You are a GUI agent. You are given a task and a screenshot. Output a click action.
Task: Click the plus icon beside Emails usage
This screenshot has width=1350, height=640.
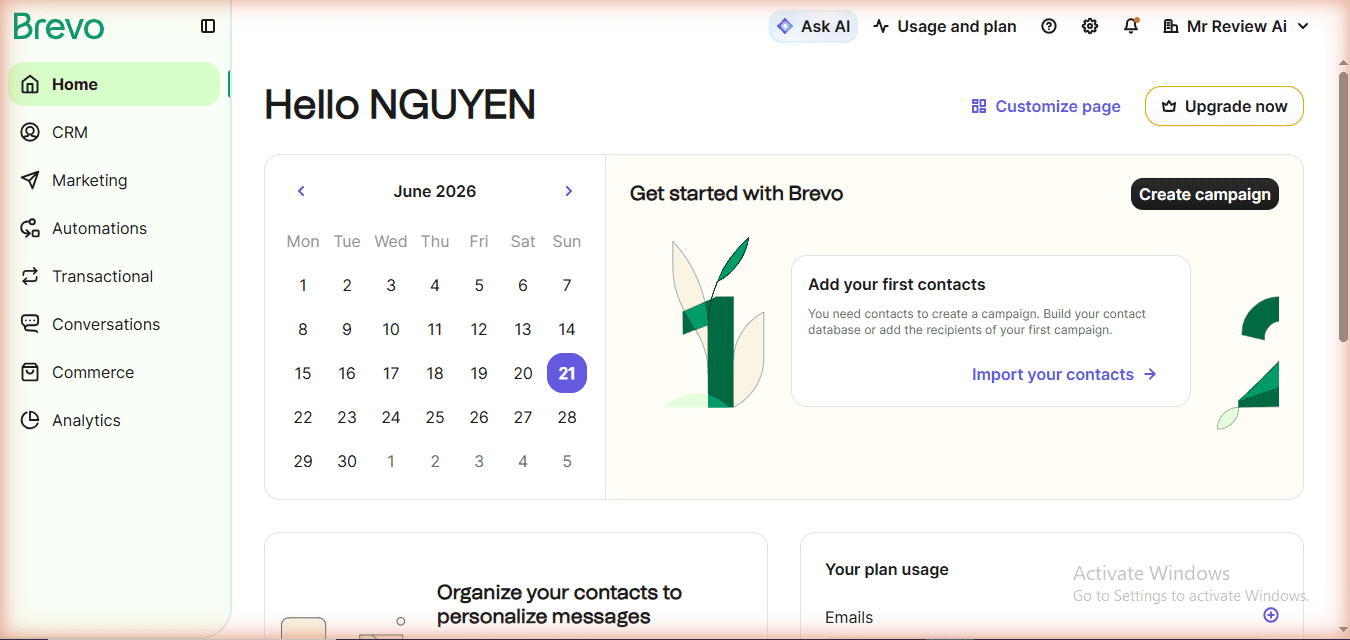1271,615
